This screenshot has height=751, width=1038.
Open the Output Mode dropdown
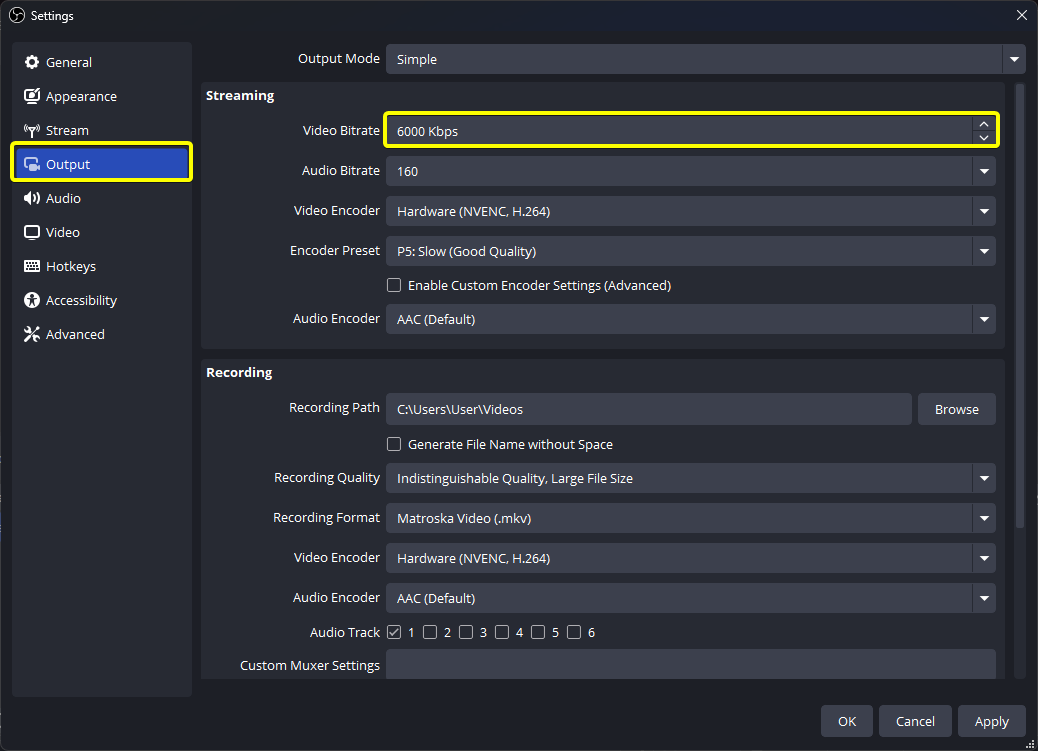pos(706,59)
